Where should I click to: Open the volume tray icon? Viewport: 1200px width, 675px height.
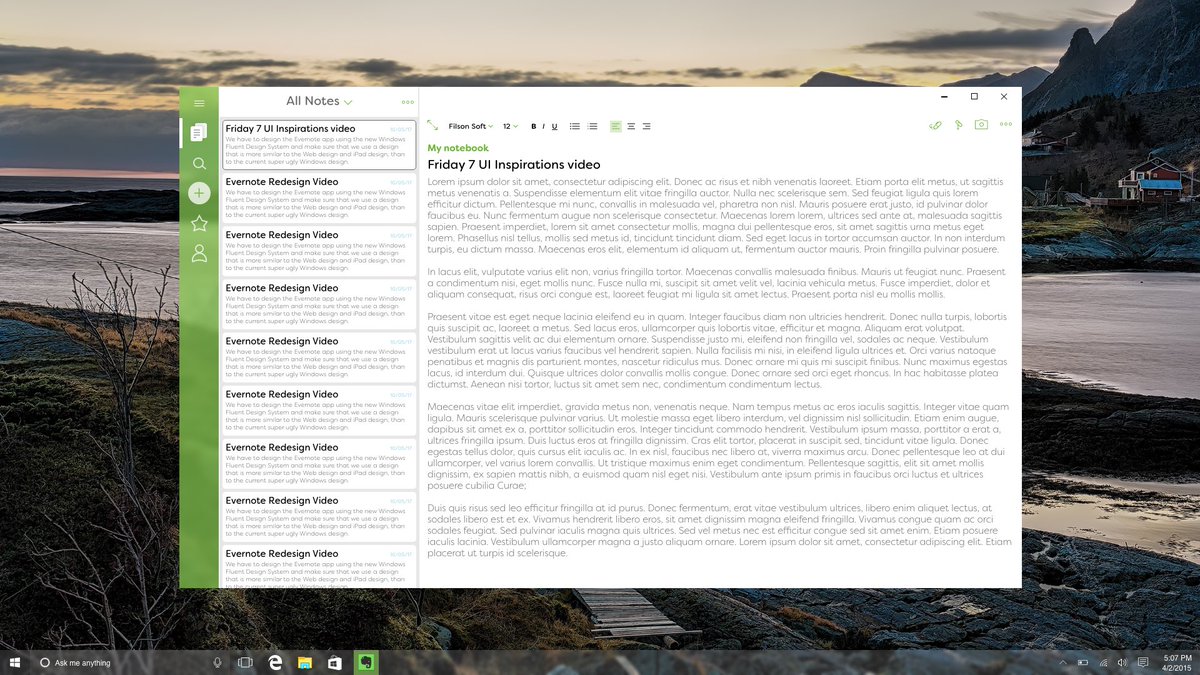tap(1122, 662)
